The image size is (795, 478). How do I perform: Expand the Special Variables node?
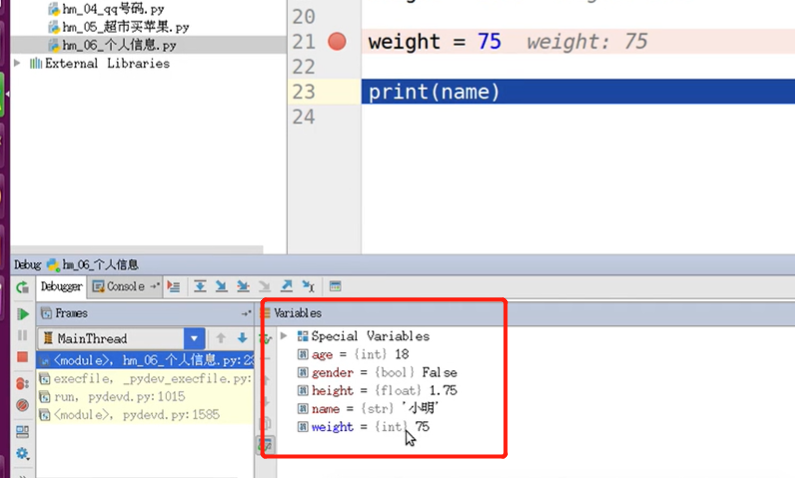tap(284, 336)
